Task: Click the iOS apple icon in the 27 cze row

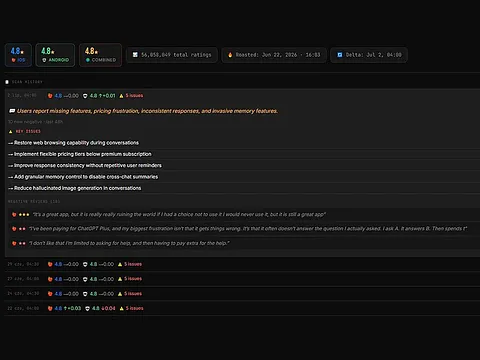Action: [x=50, y=279]
